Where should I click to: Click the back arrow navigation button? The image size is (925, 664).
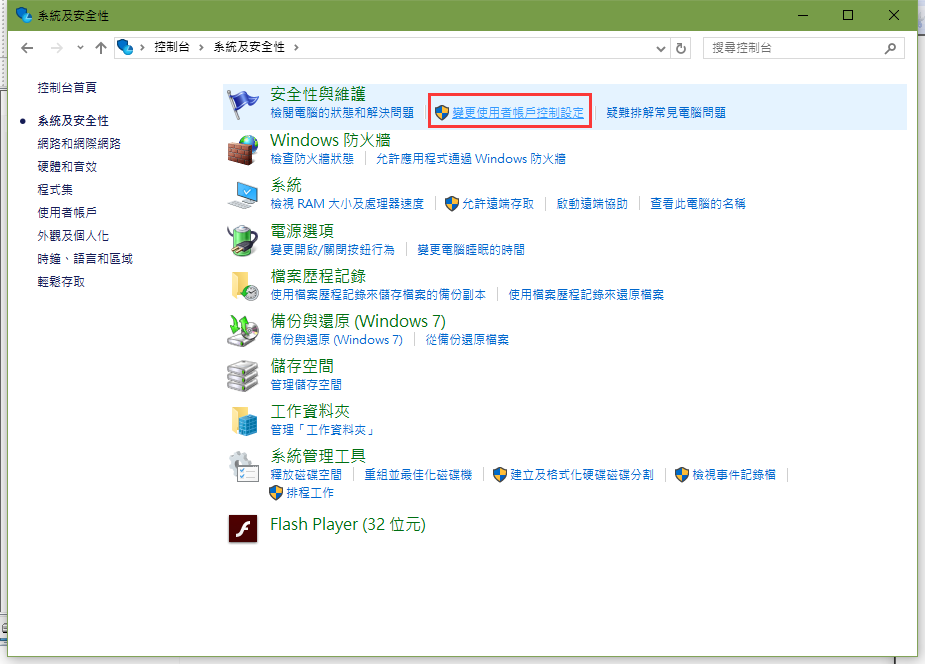(x=27, y=48)
